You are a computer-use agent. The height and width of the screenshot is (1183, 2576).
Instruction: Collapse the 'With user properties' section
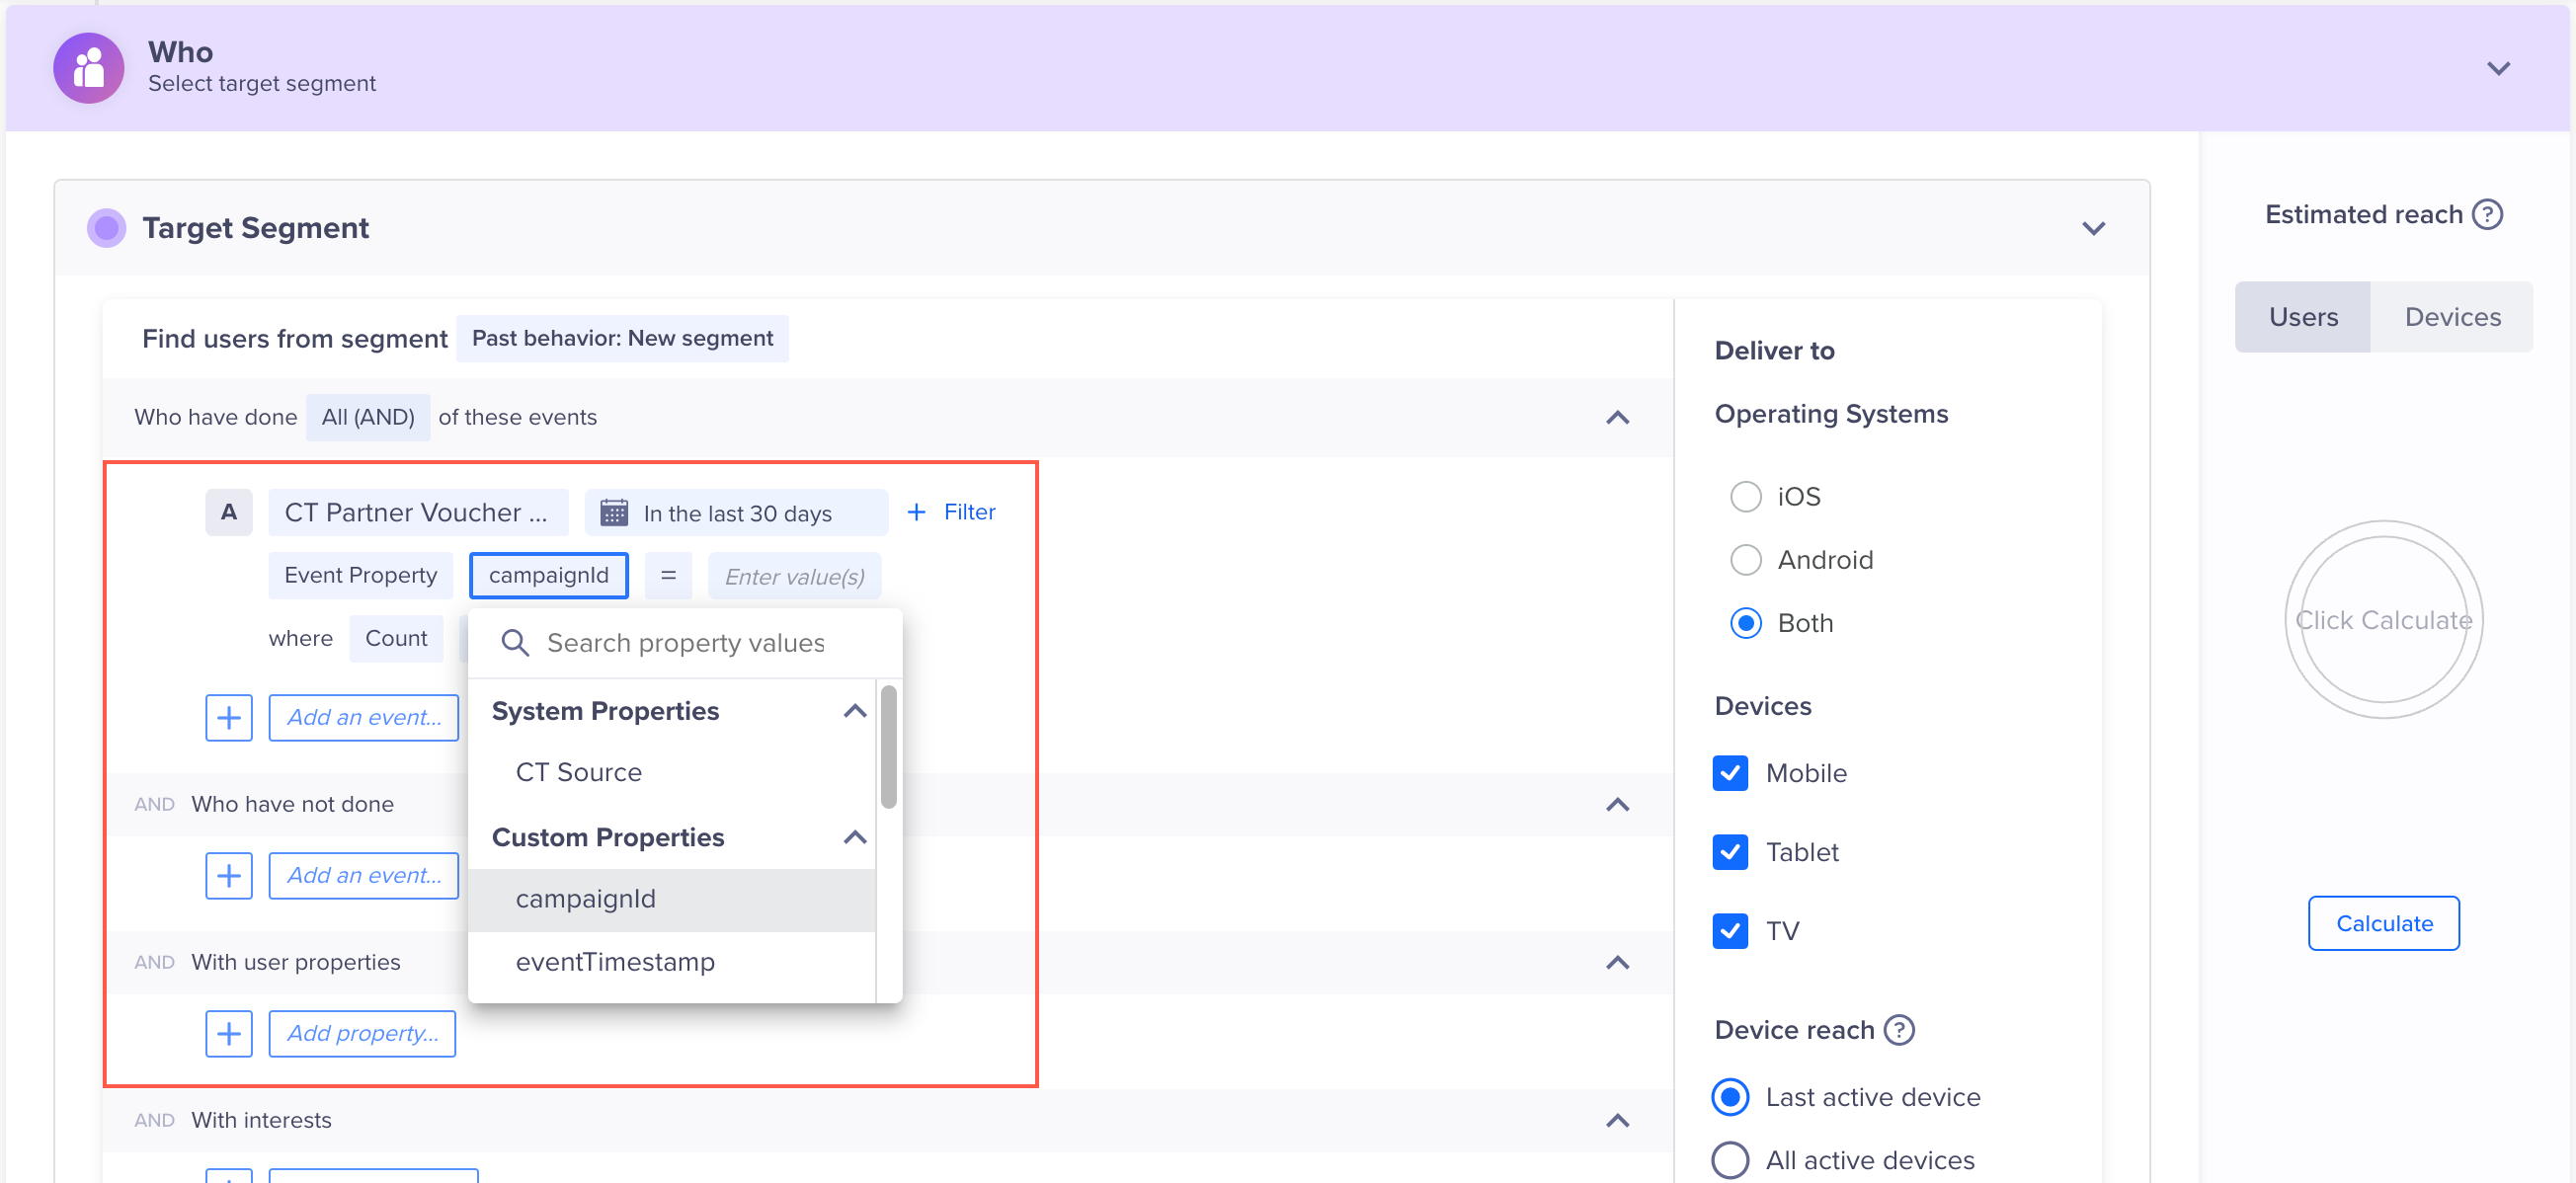pyautogui.click(x=1617, y=962)
